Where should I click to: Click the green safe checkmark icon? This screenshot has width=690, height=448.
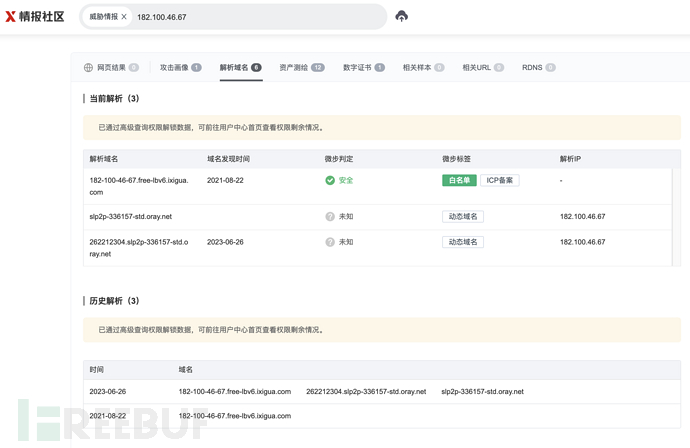(330, 181)
